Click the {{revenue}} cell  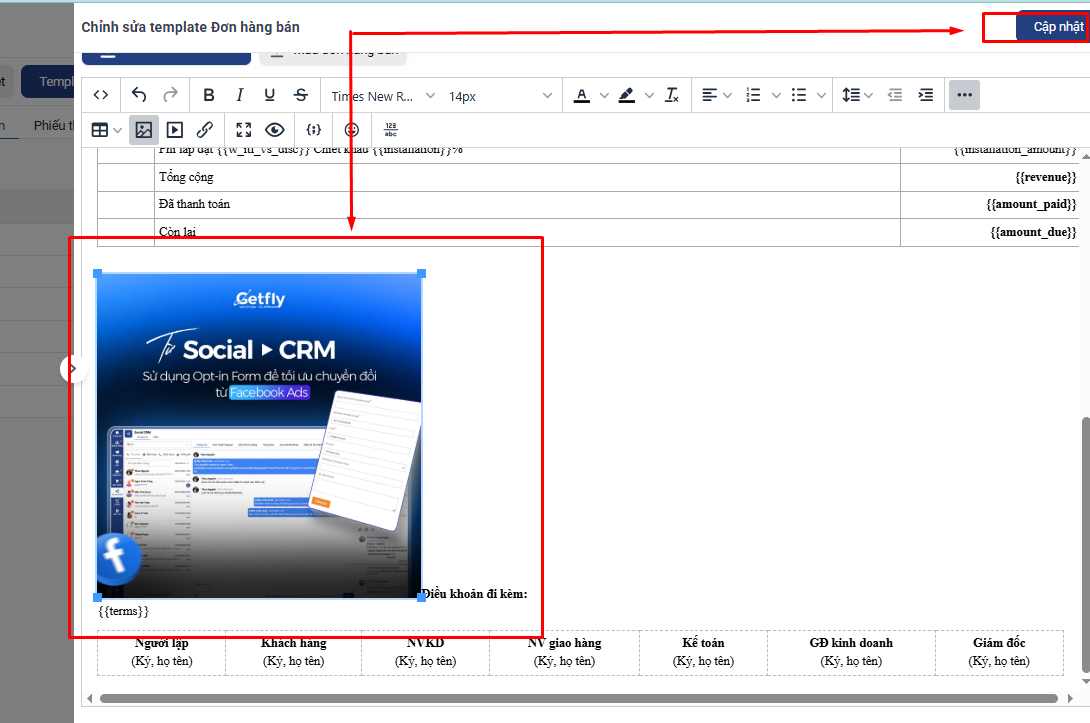click(x=989, y=177)
